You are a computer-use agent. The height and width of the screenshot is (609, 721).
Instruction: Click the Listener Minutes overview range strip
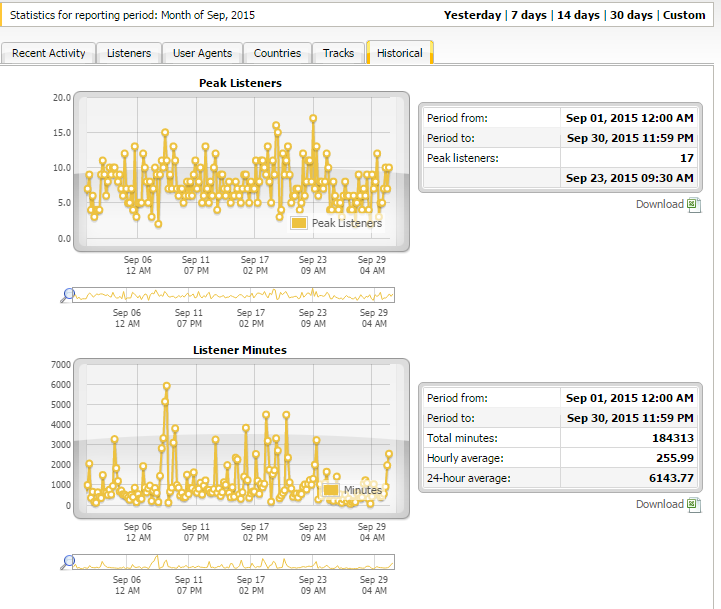(234, 562)
